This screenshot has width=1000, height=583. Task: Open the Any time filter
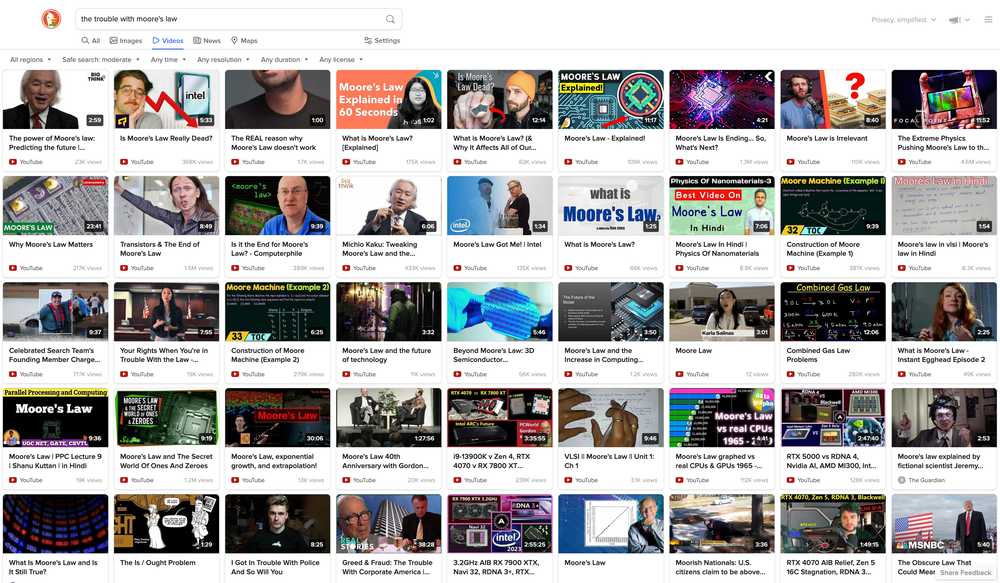point(167,60)
